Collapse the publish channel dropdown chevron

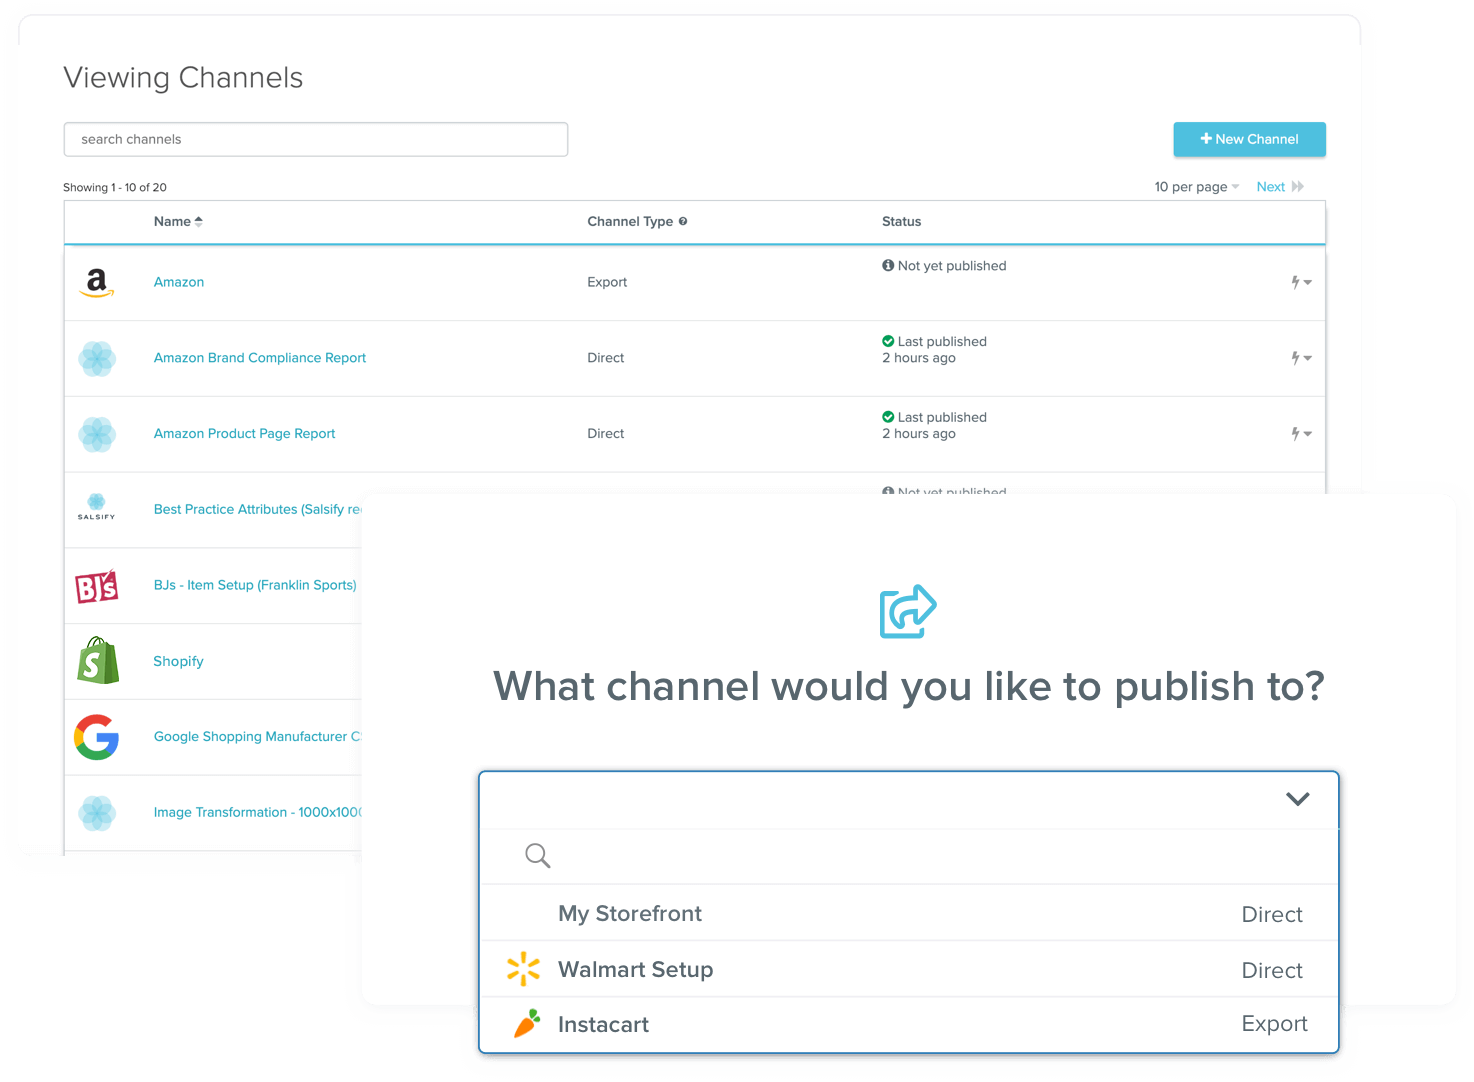pyautogui.click(x=1297, y=799)
